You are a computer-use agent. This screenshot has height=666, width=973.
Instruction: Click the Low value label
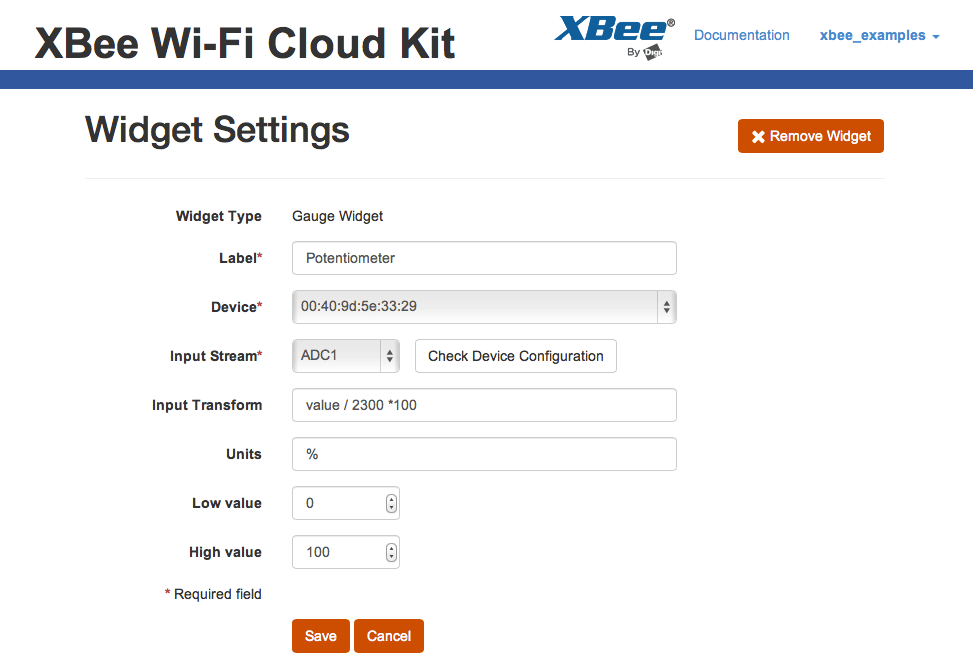[x=226, y=503]
